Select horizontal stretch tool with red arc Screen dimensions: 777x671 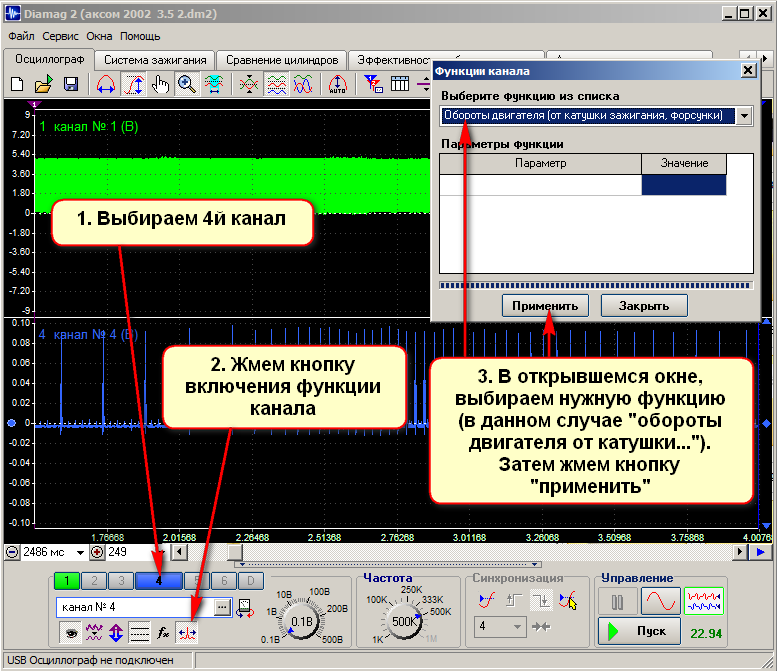click(106, 84)
